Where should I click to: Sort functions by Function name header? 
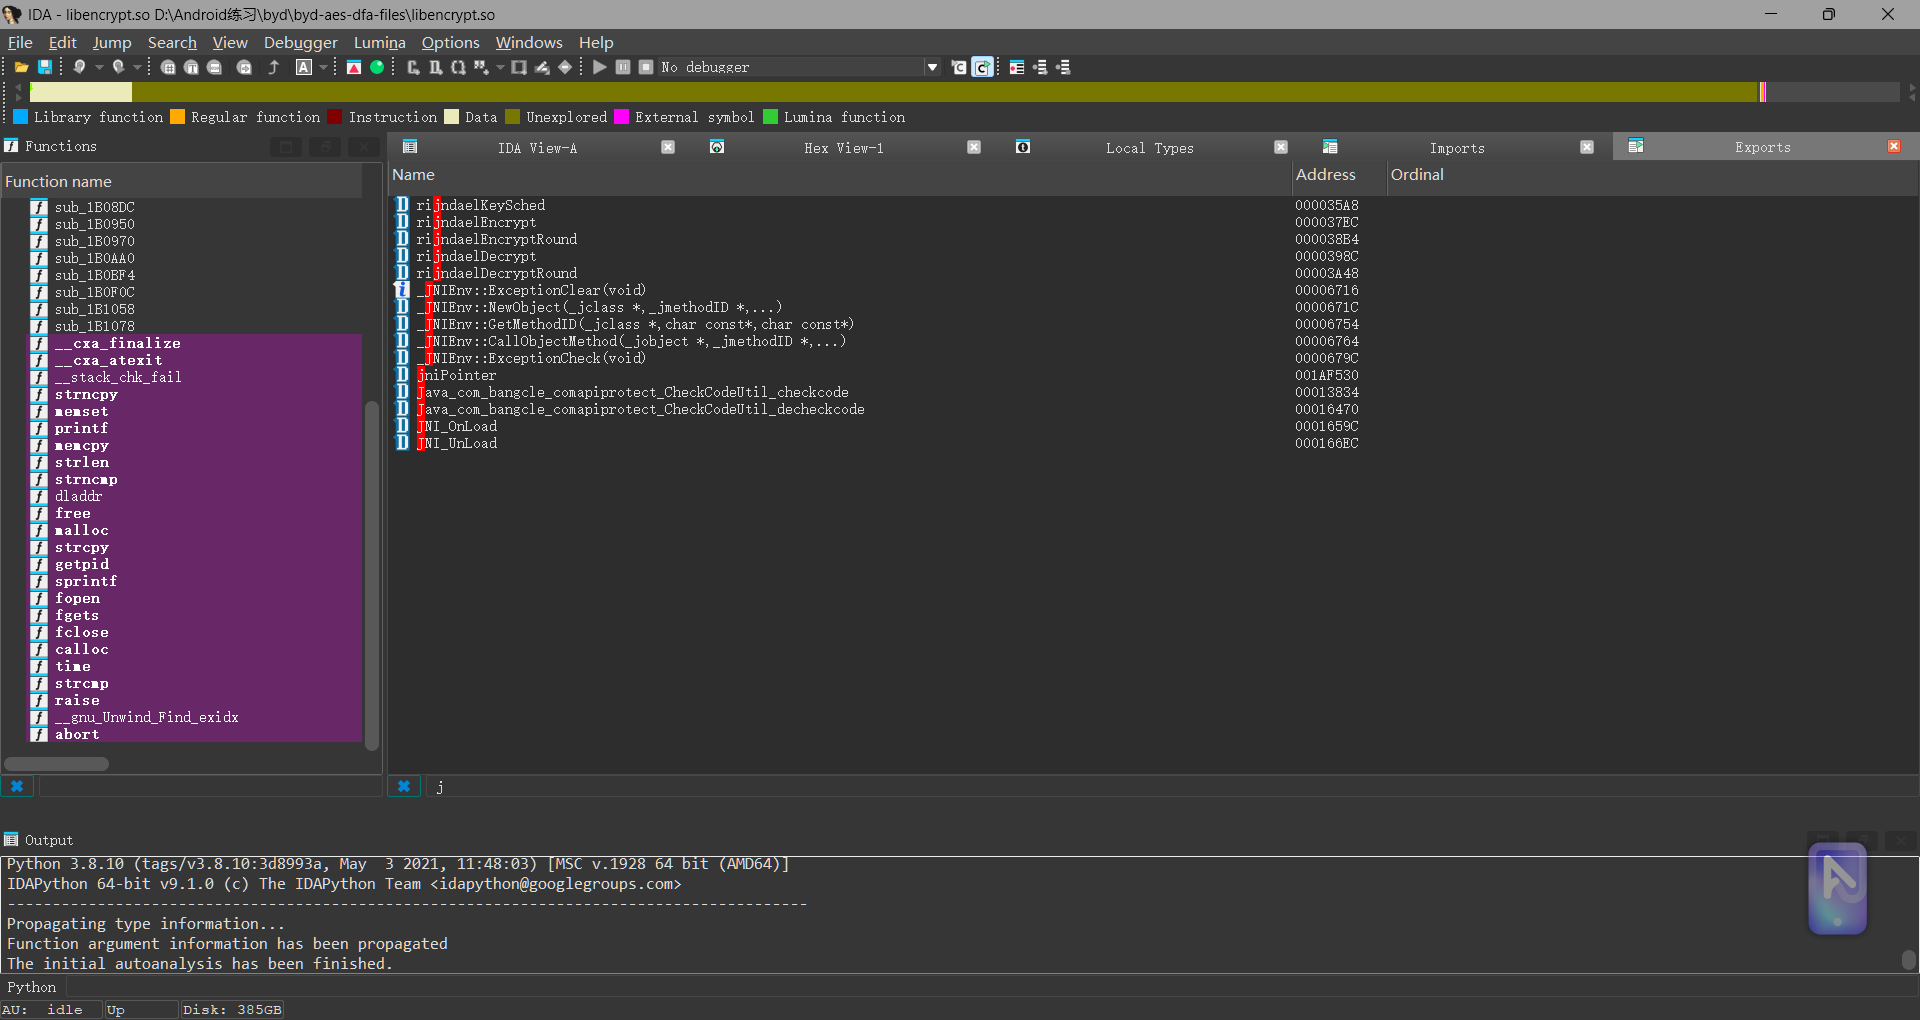(x=181, y=181)
